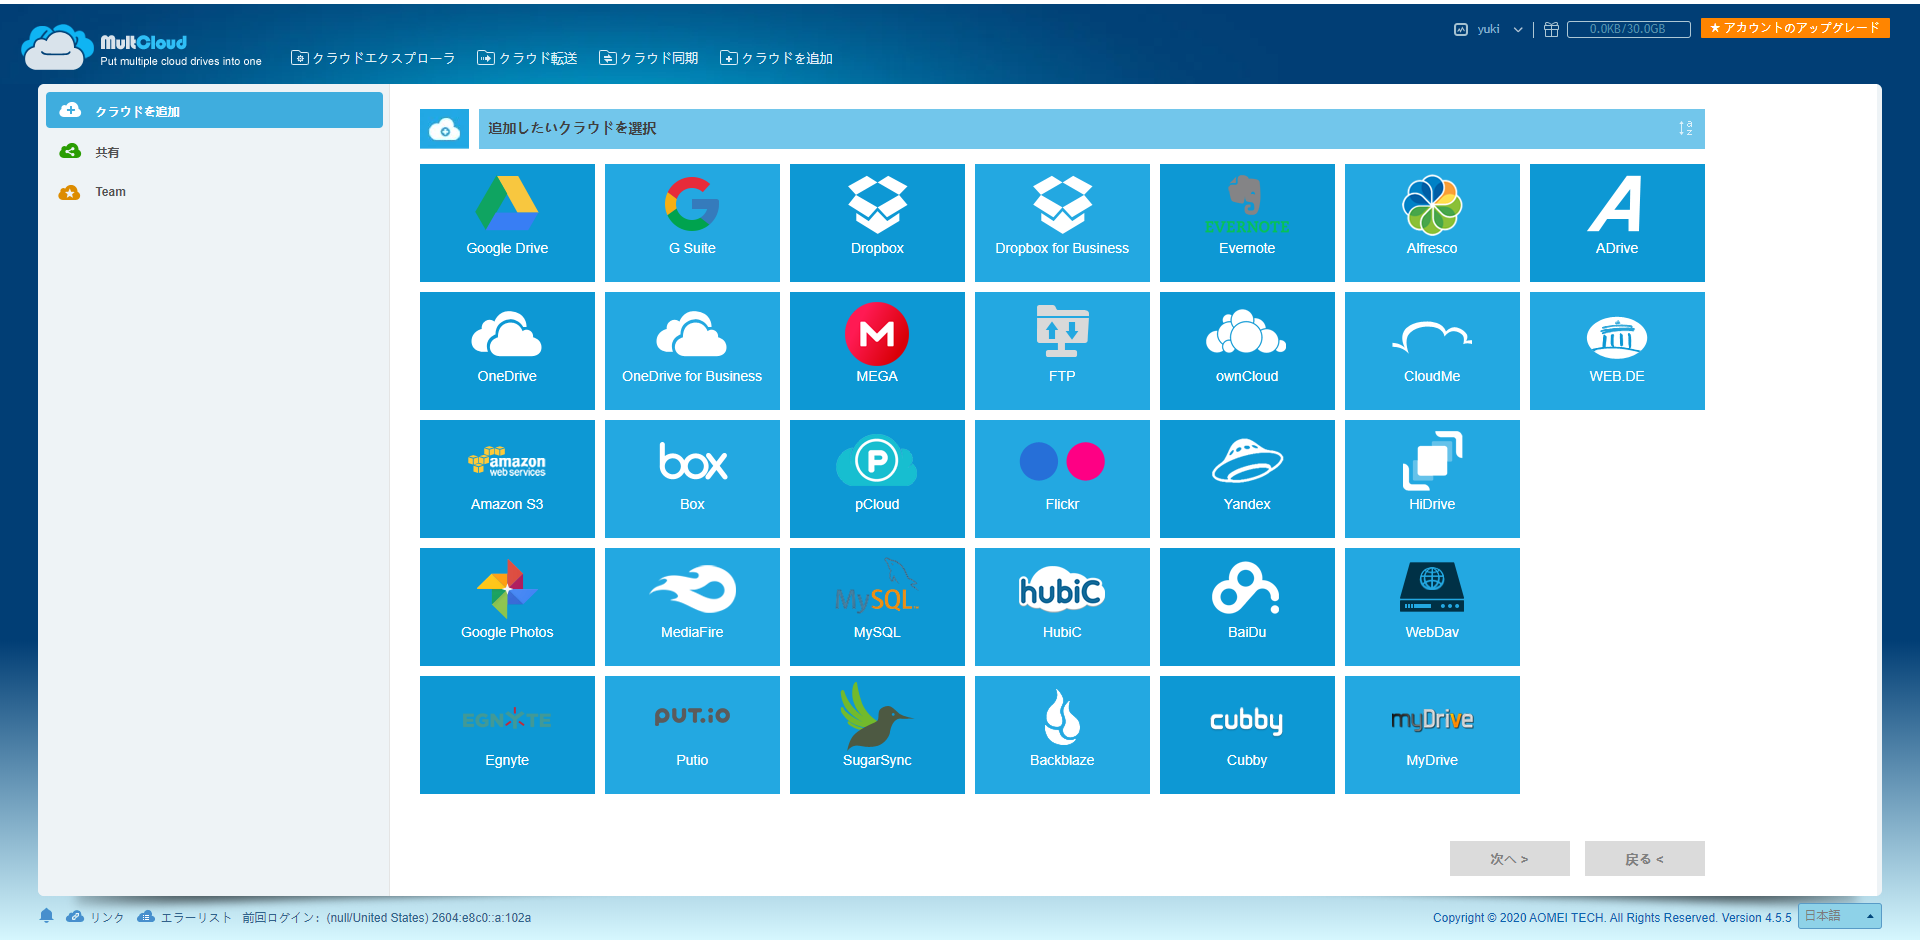Viewport: 1920px width, 940px height.
Task: Choose the pCloud tile
Action: (x=877, y=479)
